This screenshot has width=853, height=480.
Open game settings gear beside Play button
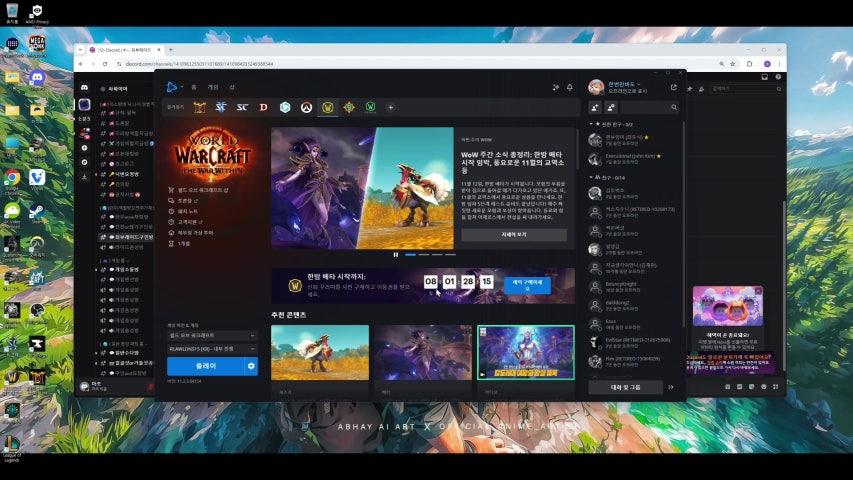click(251, 366)
